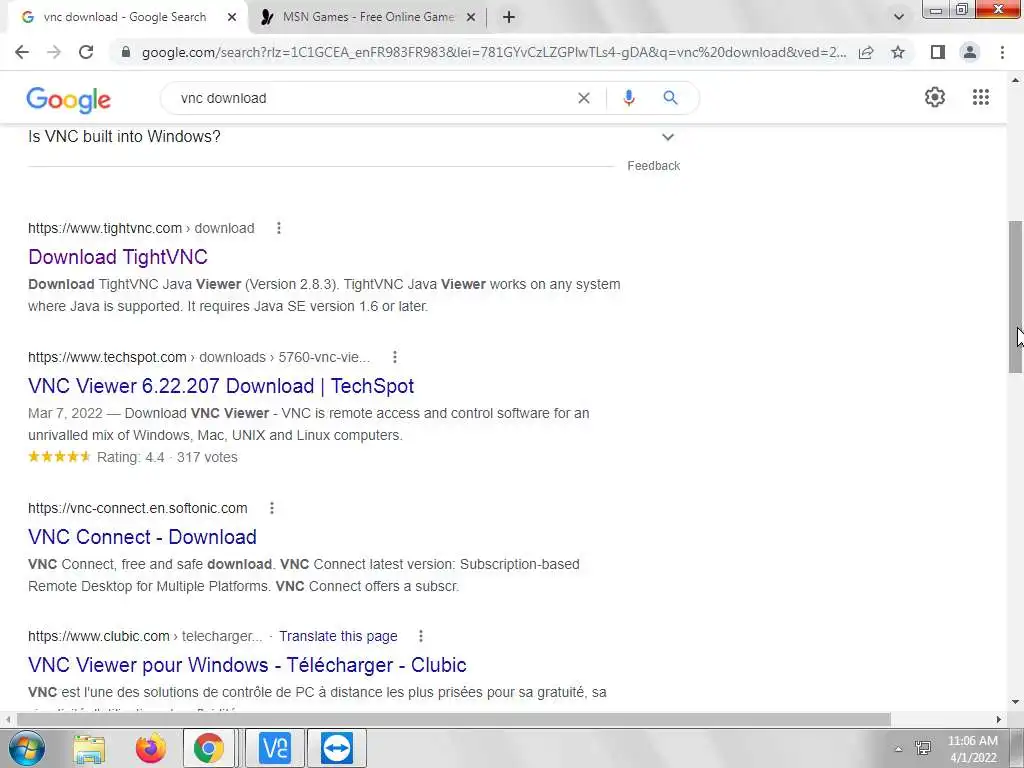
Task: Open VNC Connect - Download link
Action: 142,537
